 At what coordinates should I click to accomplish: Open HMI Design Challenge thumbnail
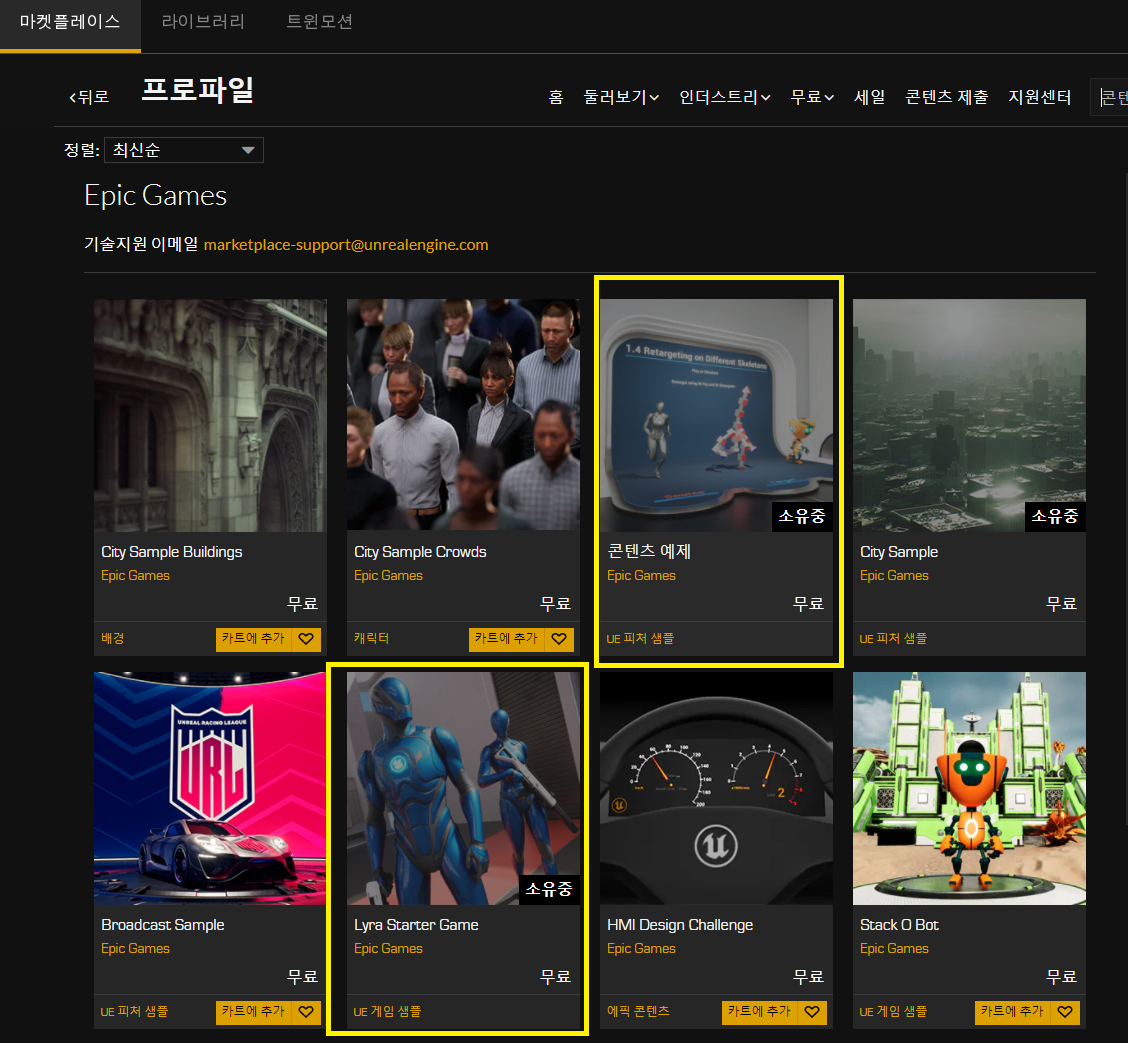(x=717, y=788)
